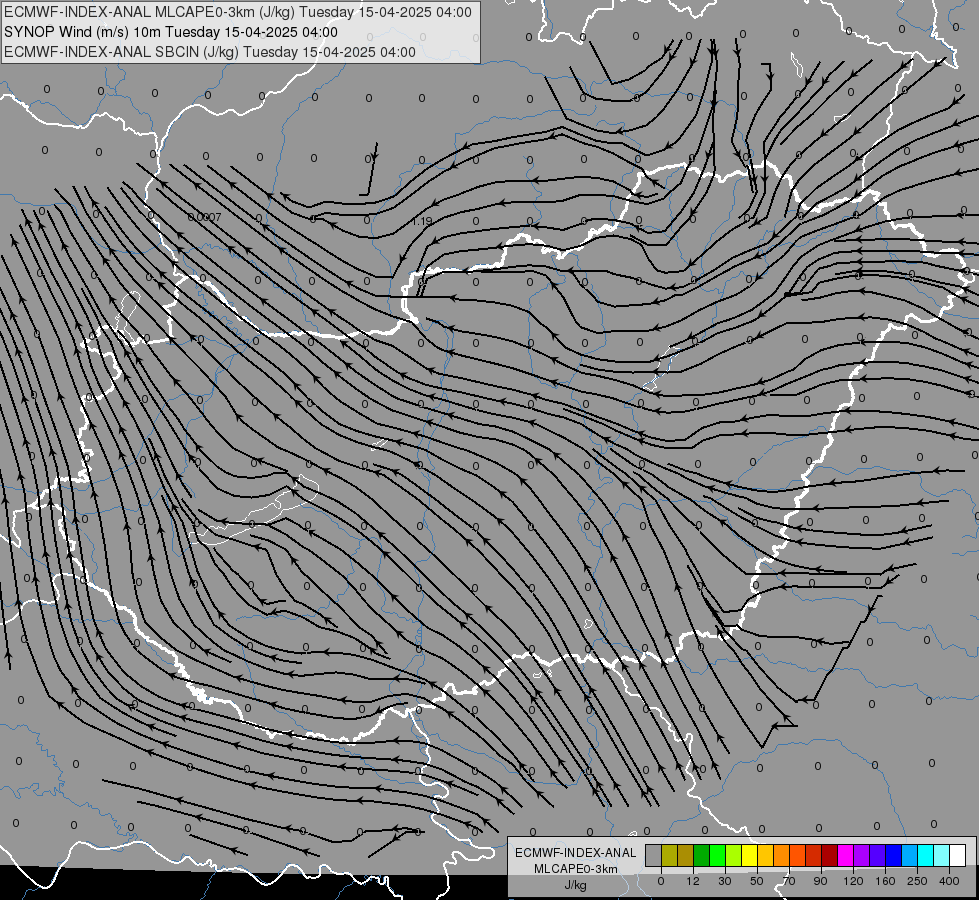Select the map value '1.19'

pos(422,221)
